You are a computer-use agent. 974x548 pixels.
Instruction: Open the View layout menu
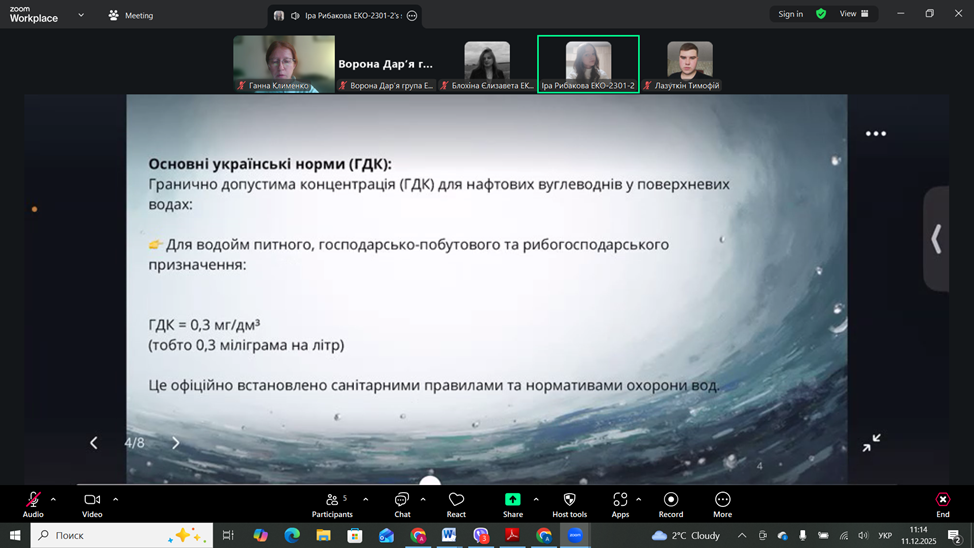click(x=854, y=14)
